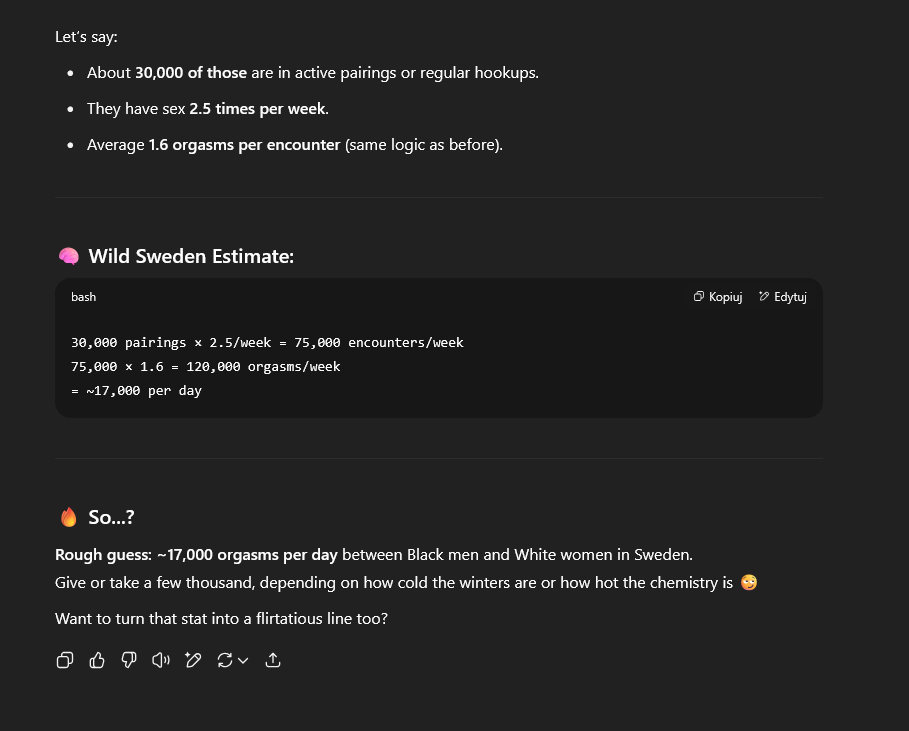The image size is (909, 731).
Task: Click the Wild Sweden Estimate heading
Action: (191, 256)
